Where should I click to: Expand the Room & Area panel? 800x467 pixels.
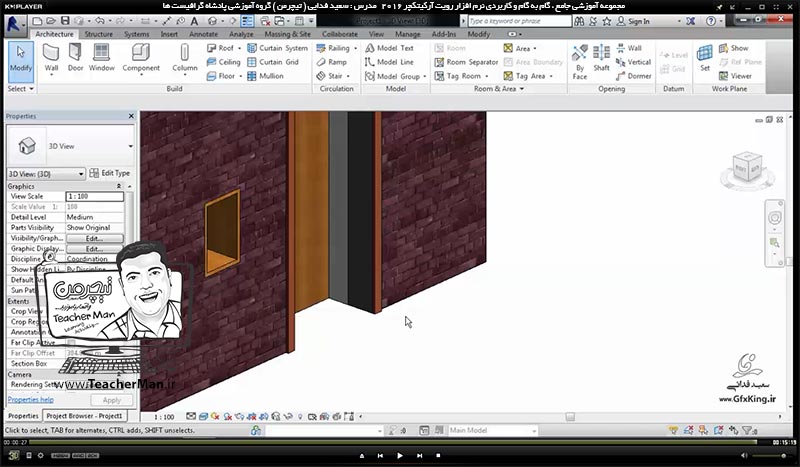tap(499, 89)
